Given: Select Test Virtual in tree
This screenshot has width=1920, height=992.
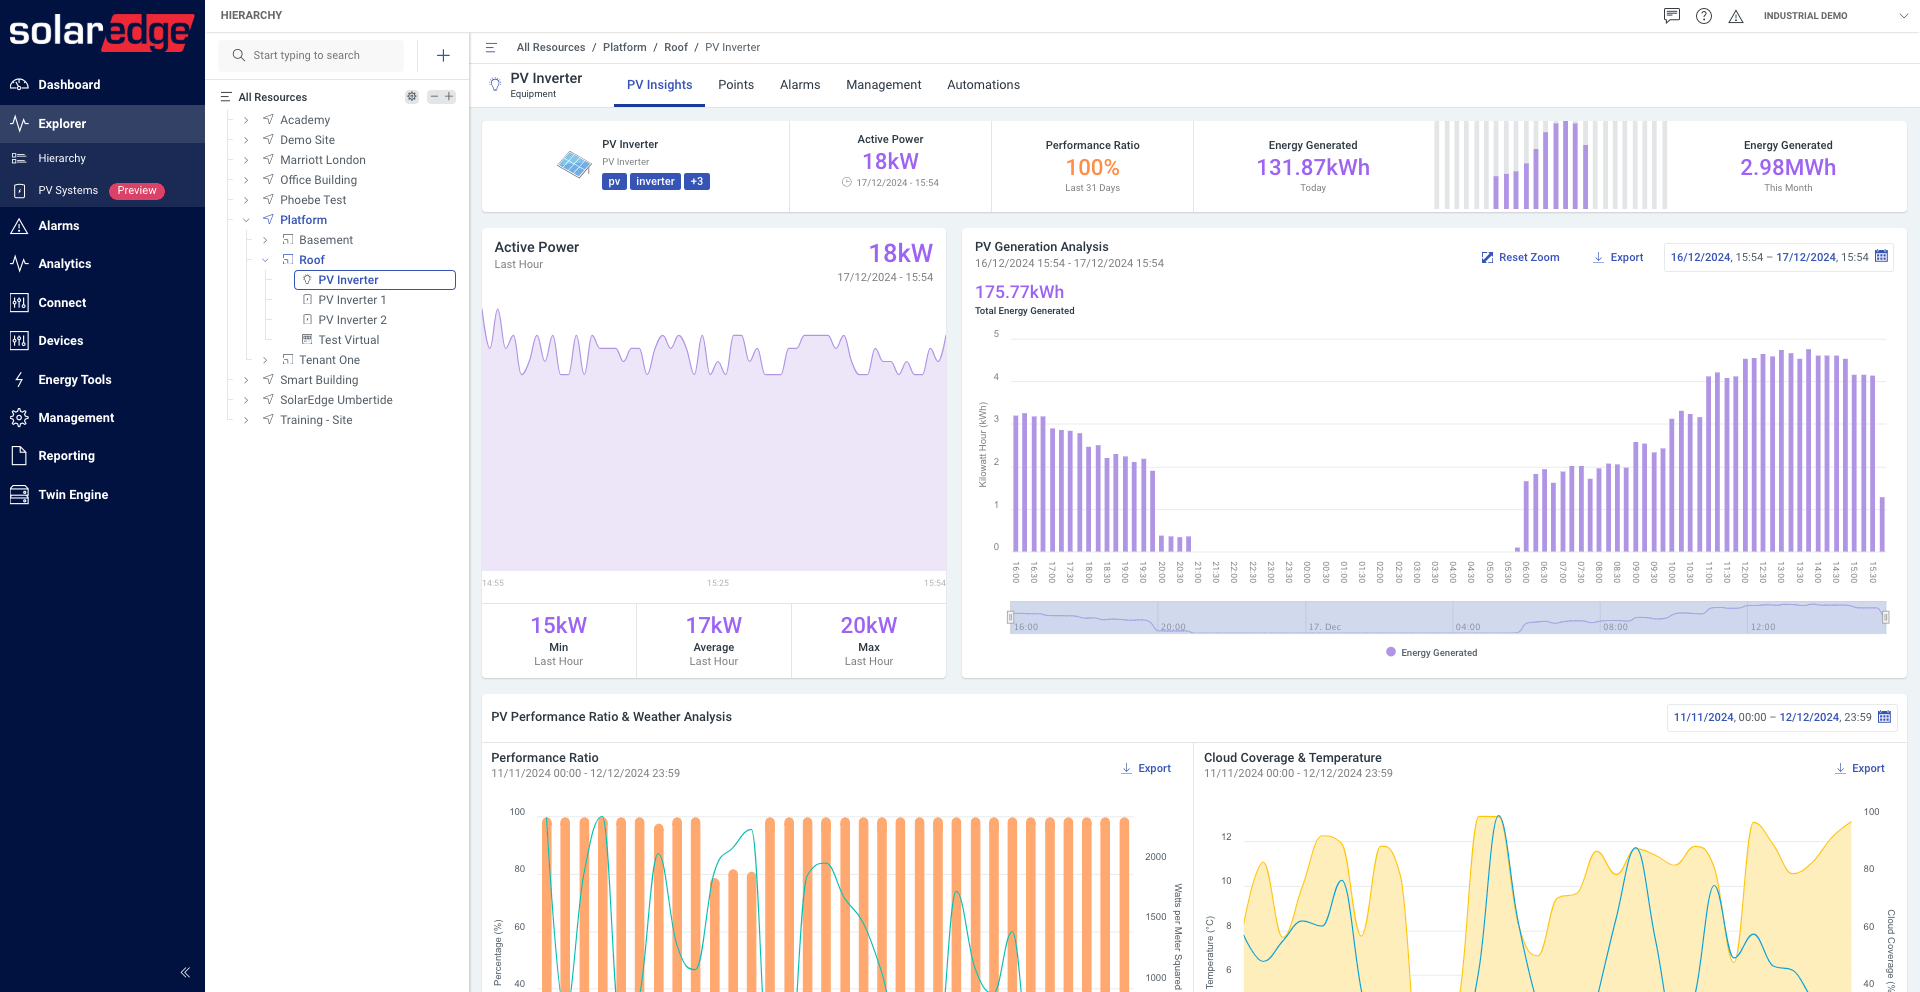Looking at the screenshot, I should click(x=348, y=340).
